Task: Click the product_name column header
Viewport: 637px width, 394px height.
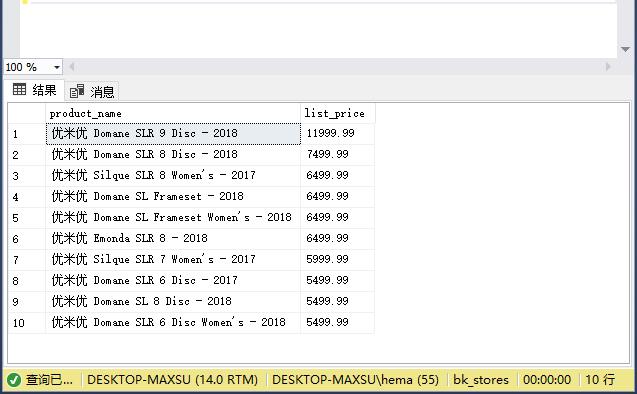Action: pos(173,113)
